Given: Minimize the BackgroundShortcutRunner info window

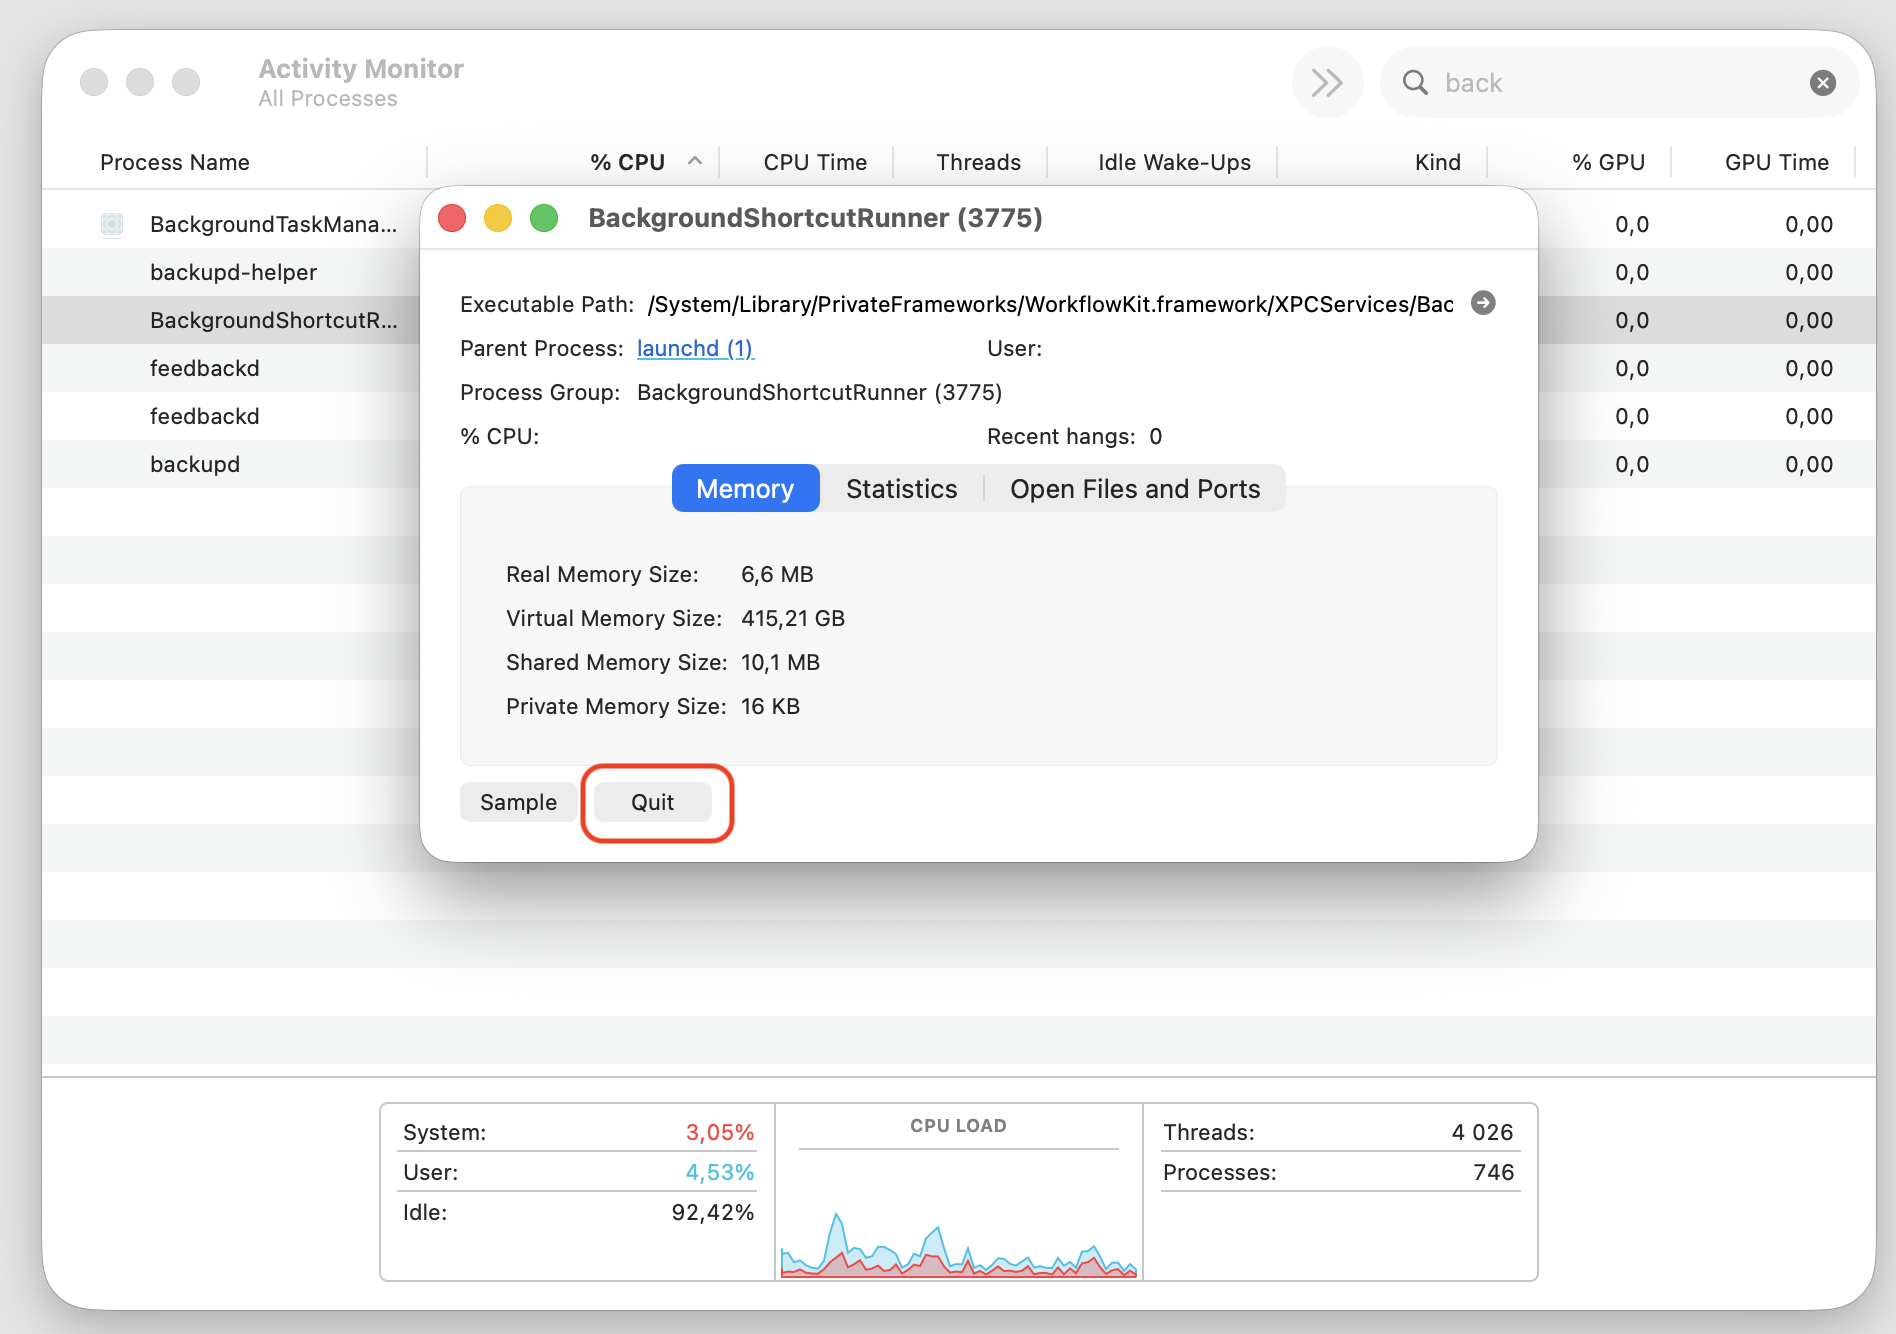Looking at the screenshot, I should (498, 218).
